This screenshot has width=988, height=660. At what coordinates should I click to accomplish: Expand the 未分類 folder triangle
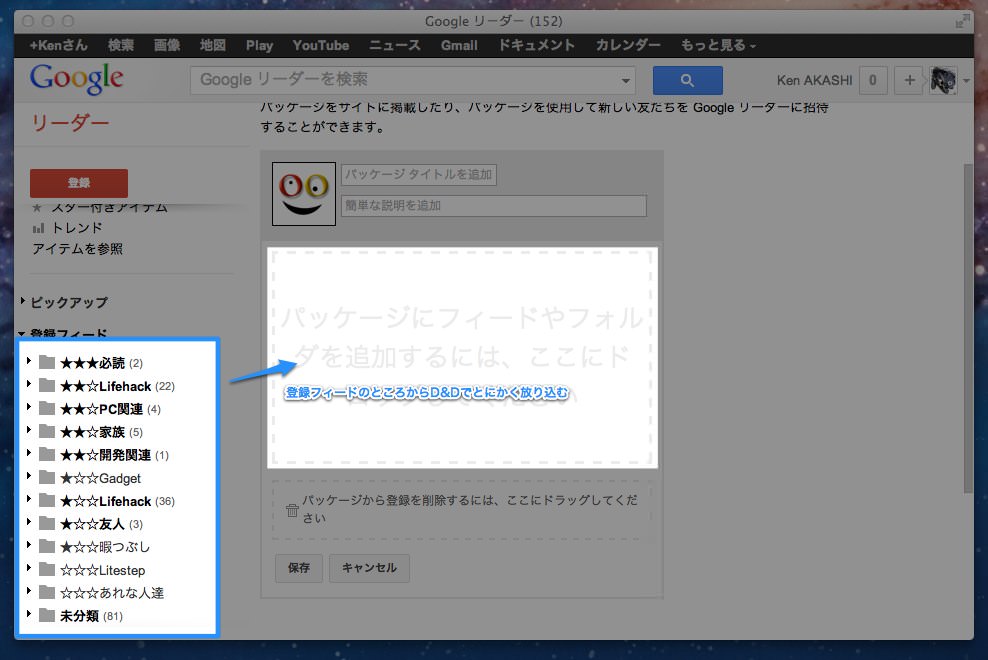(28, 613)
